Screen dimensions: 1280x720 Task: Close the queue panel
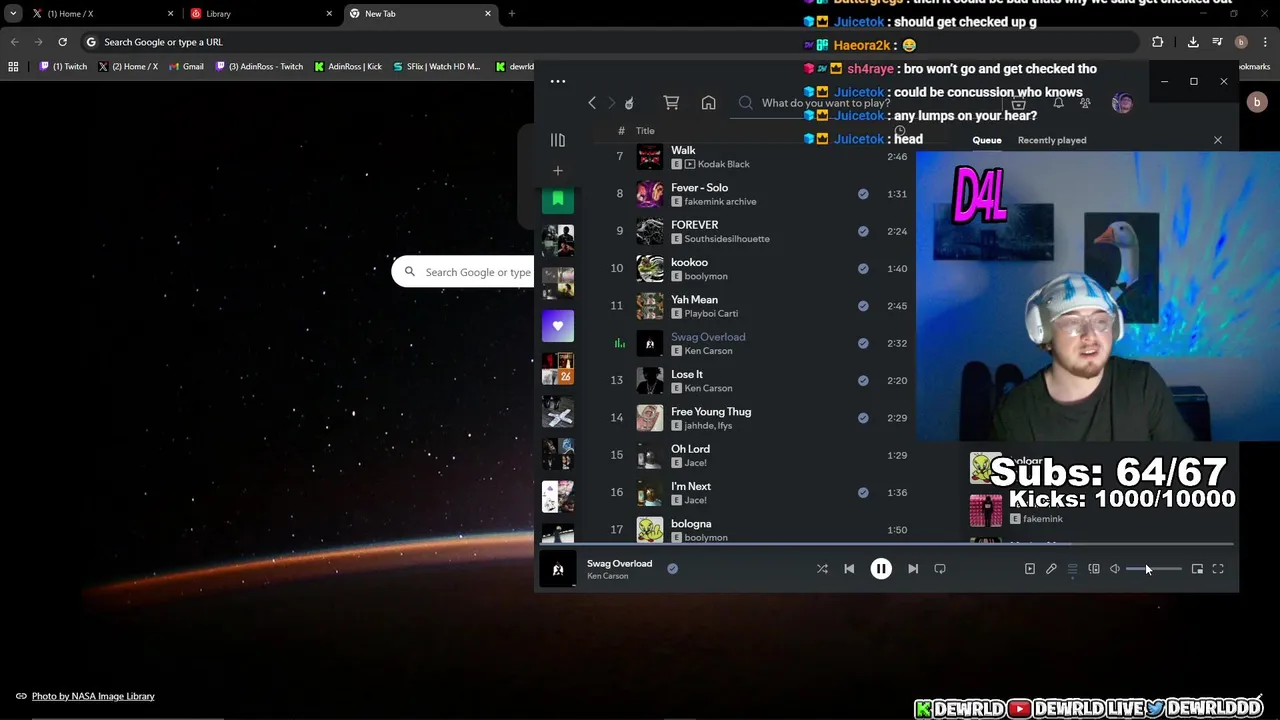point(1218,140)
